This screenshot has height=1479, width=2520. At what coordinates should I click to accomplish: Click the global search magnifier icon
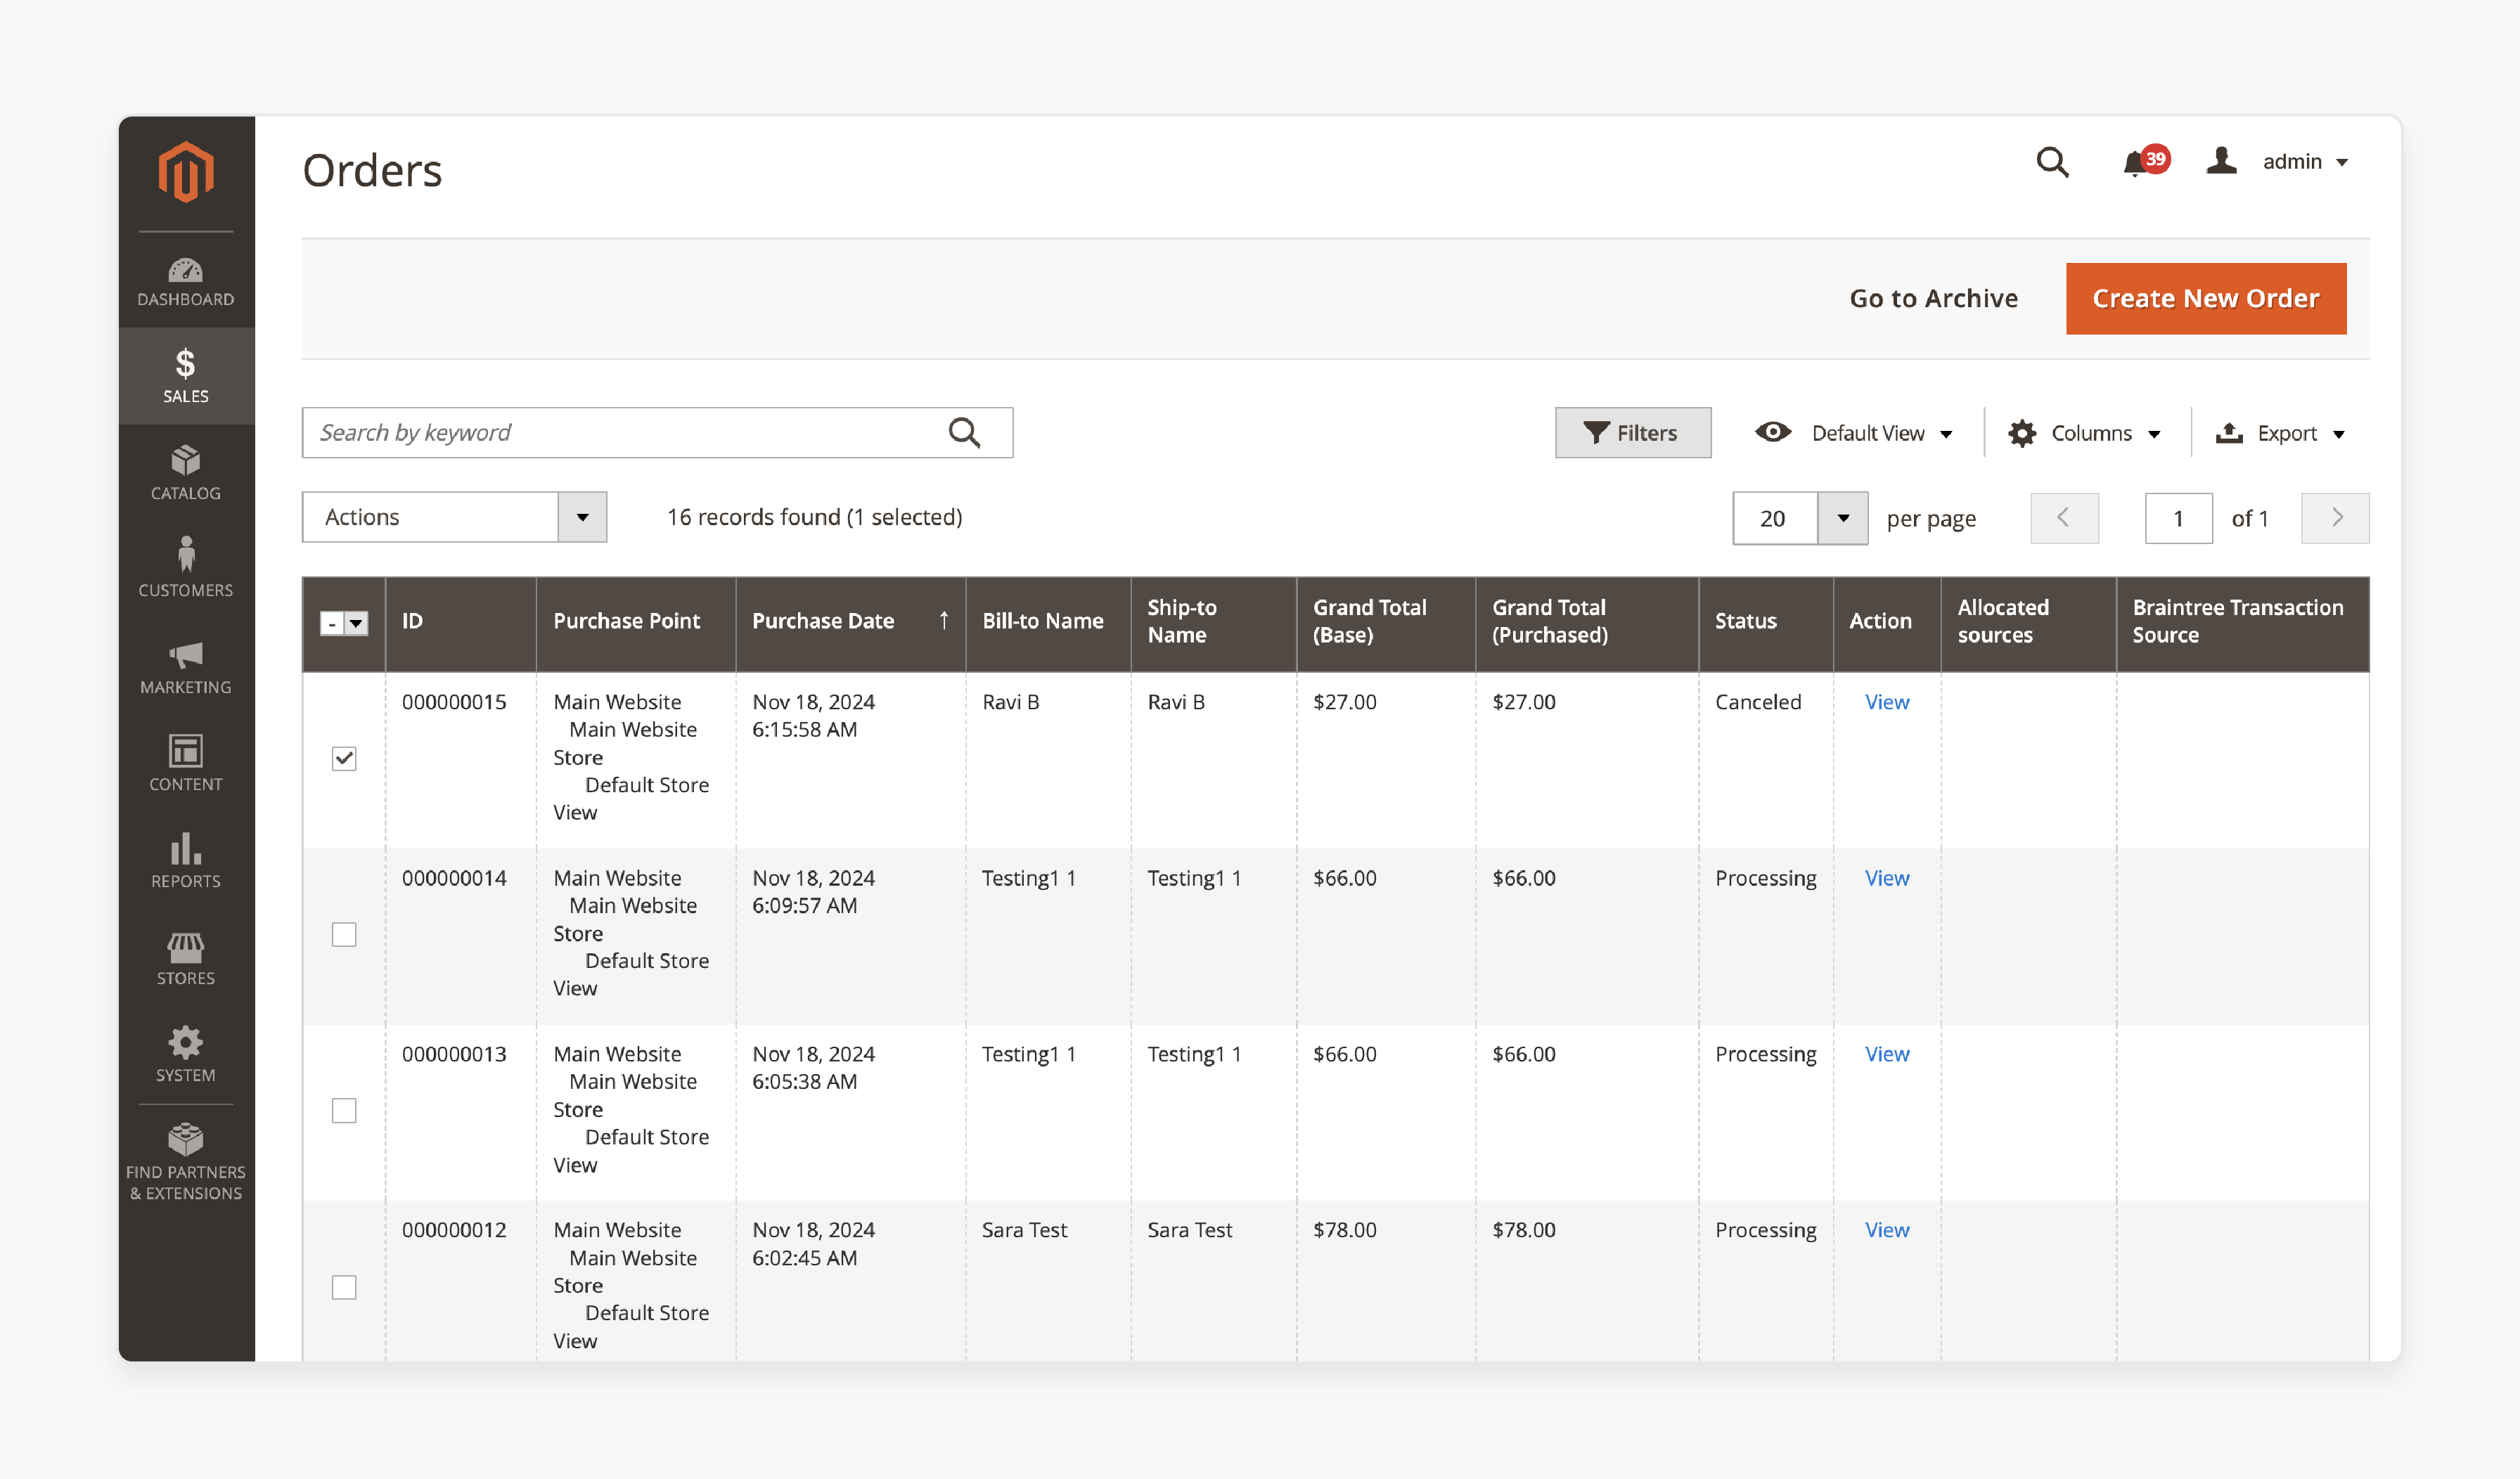point(2052,162)
